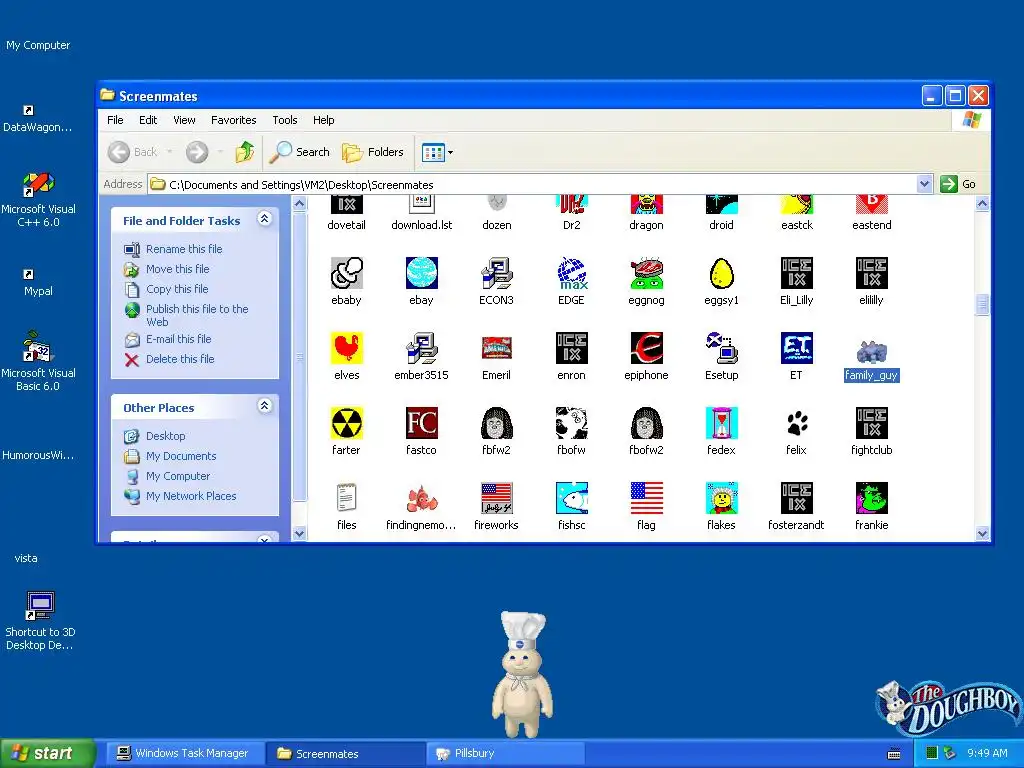Select the Esetup installer icon
This screenshot has width=1024, height=768.
(722, 348)
